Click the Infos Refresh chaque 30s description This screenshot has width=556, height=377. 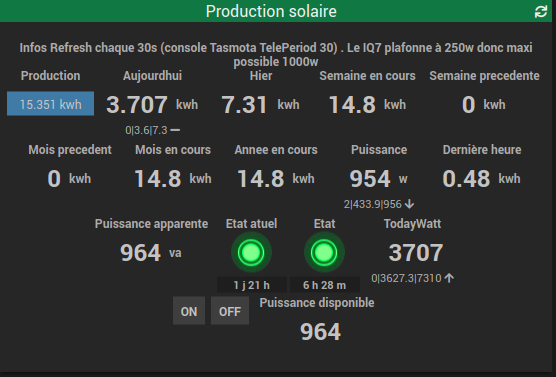pyautogui.click(x=276, y=54)
